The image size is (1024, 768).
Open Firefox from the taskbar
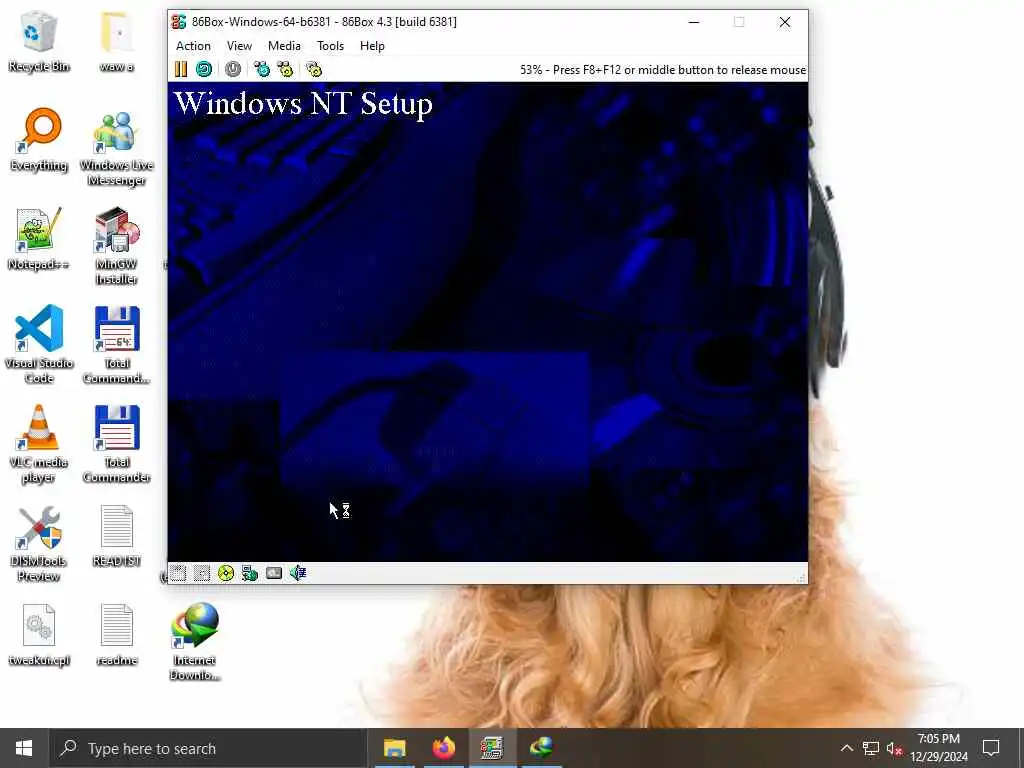pyautogui.click(x=443, y=748)
